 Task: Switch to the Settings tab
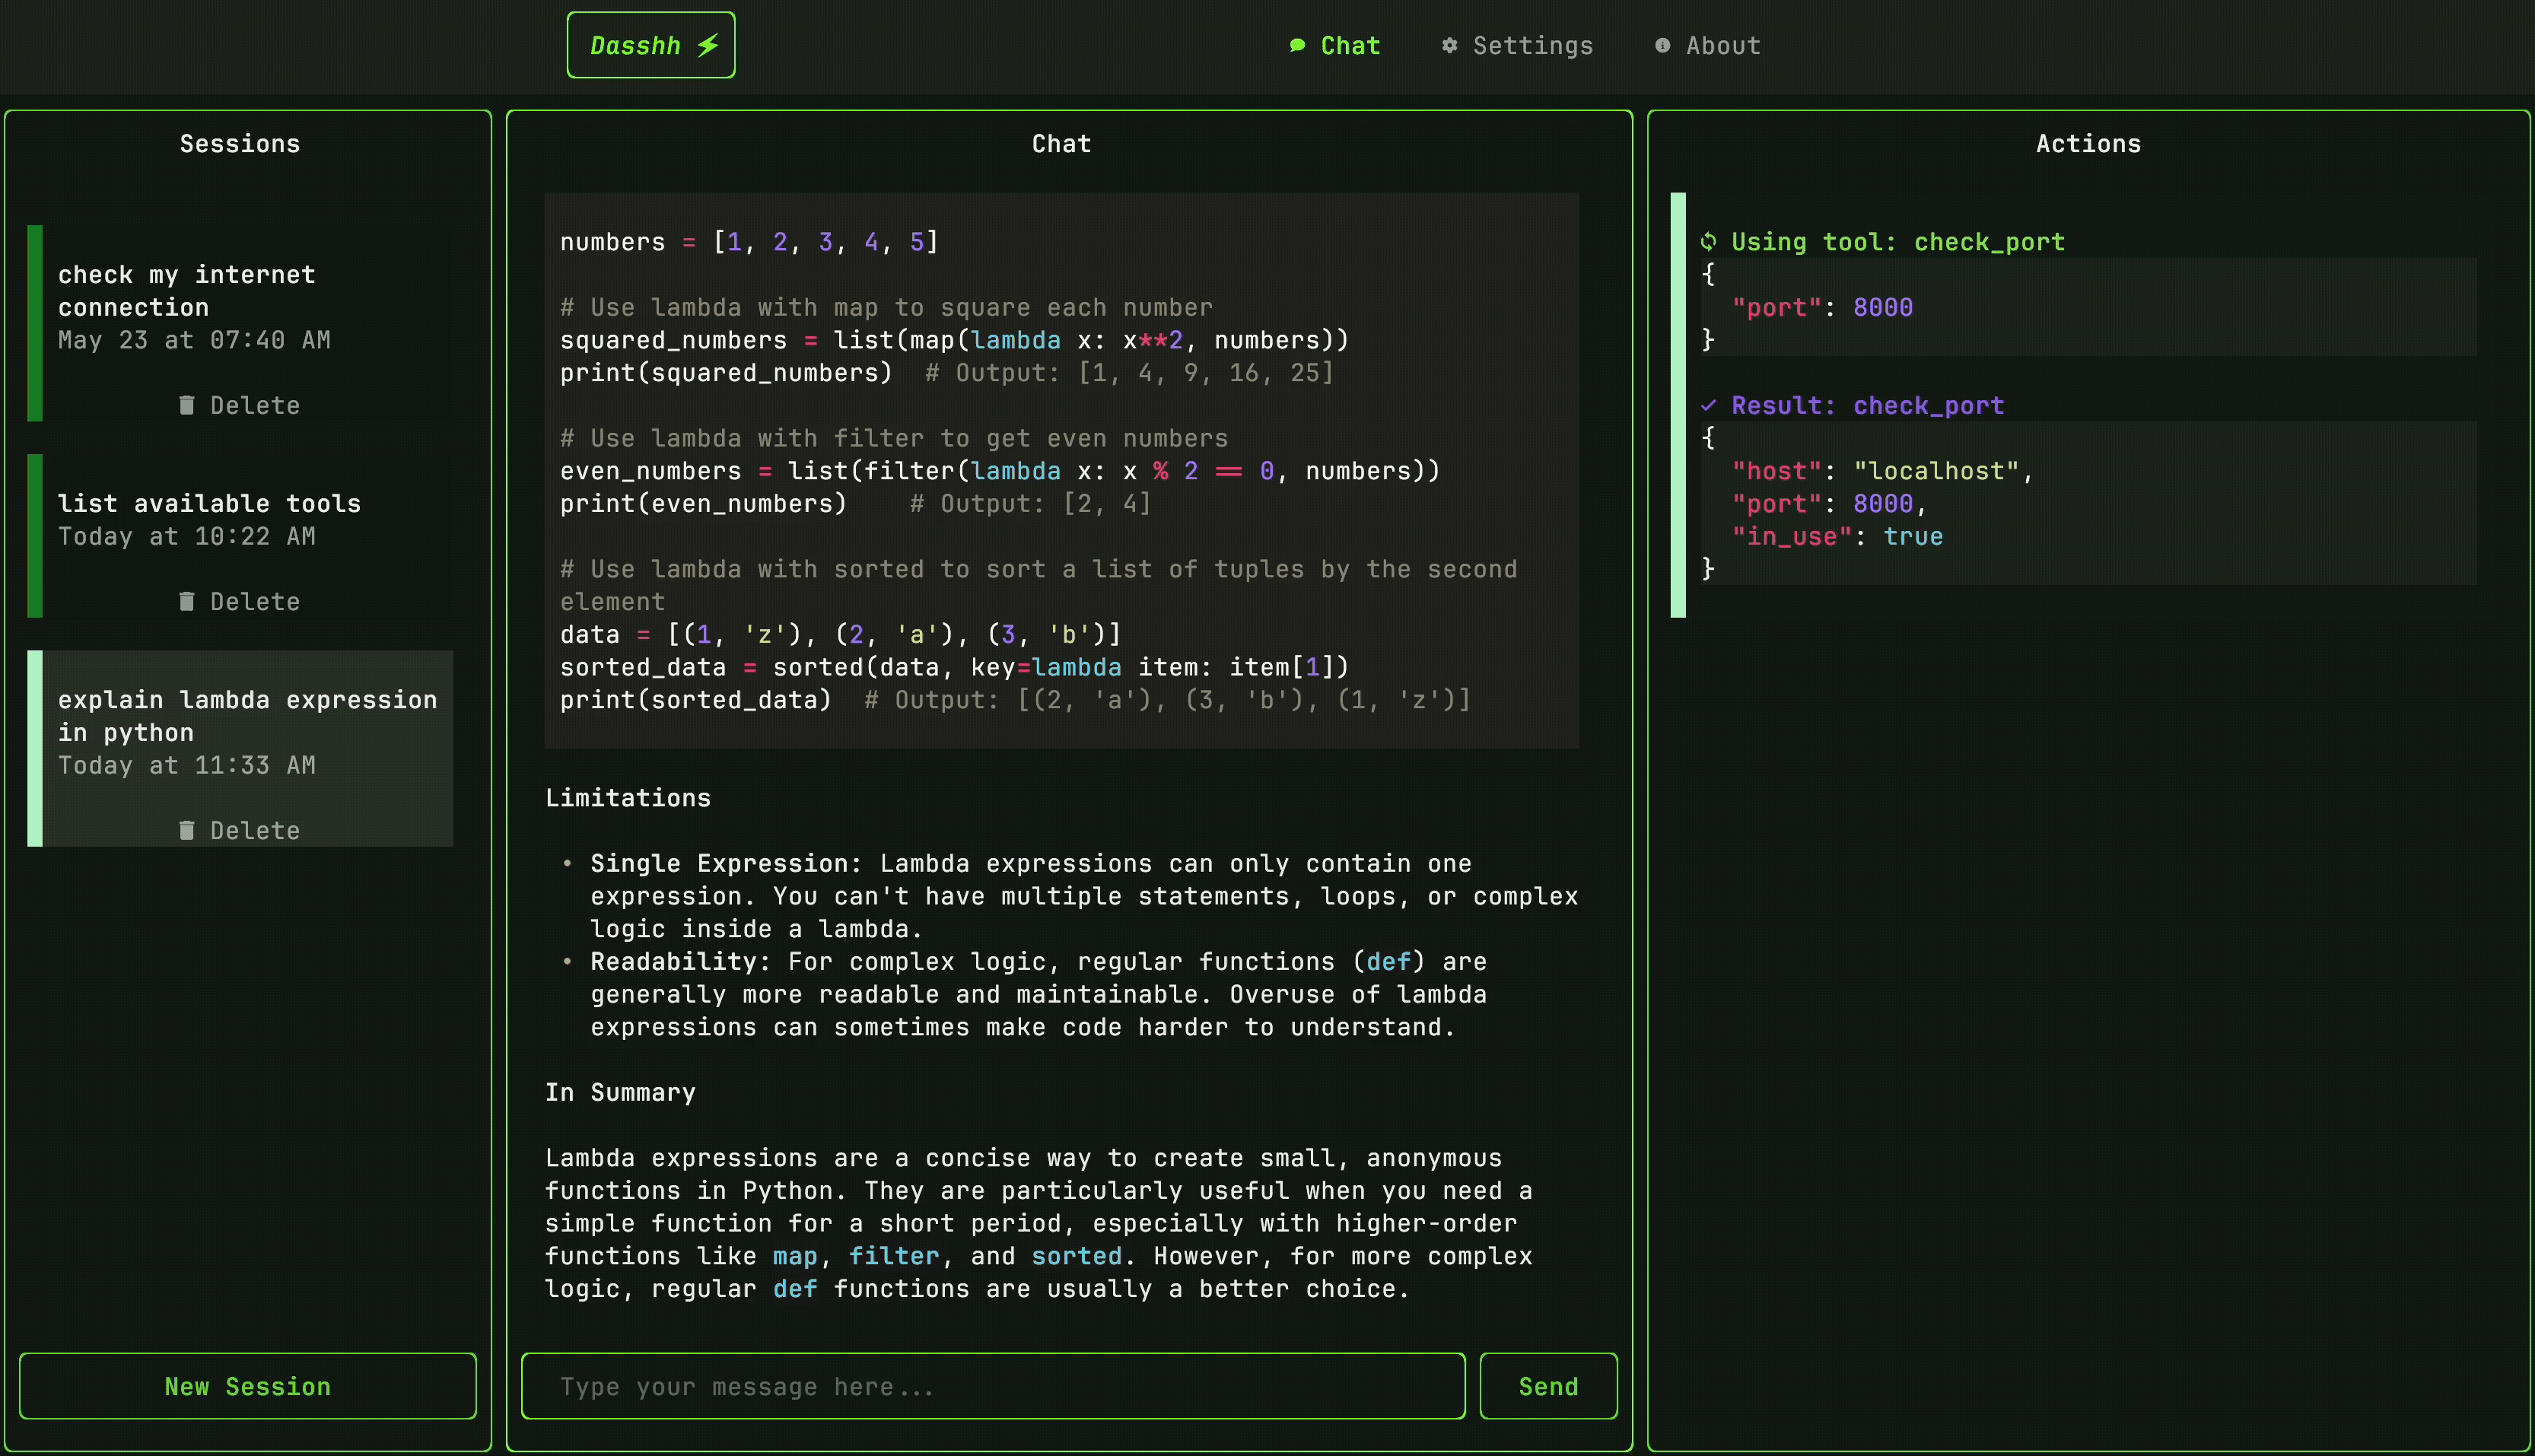[1517, 46]
